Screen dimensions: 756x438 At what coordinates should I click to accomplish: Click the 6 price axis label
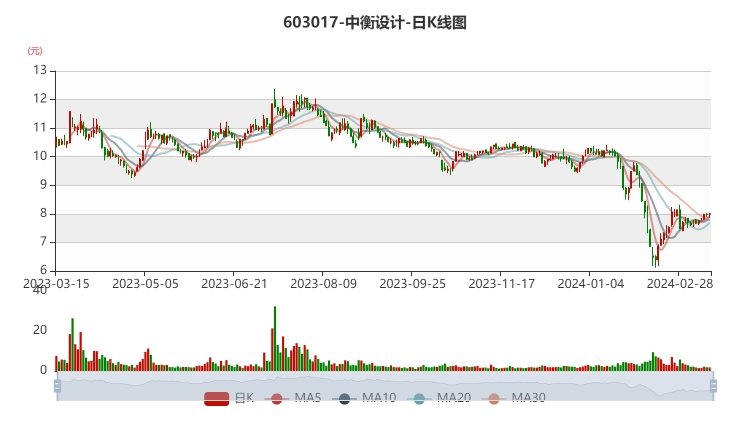coord(43,270)
